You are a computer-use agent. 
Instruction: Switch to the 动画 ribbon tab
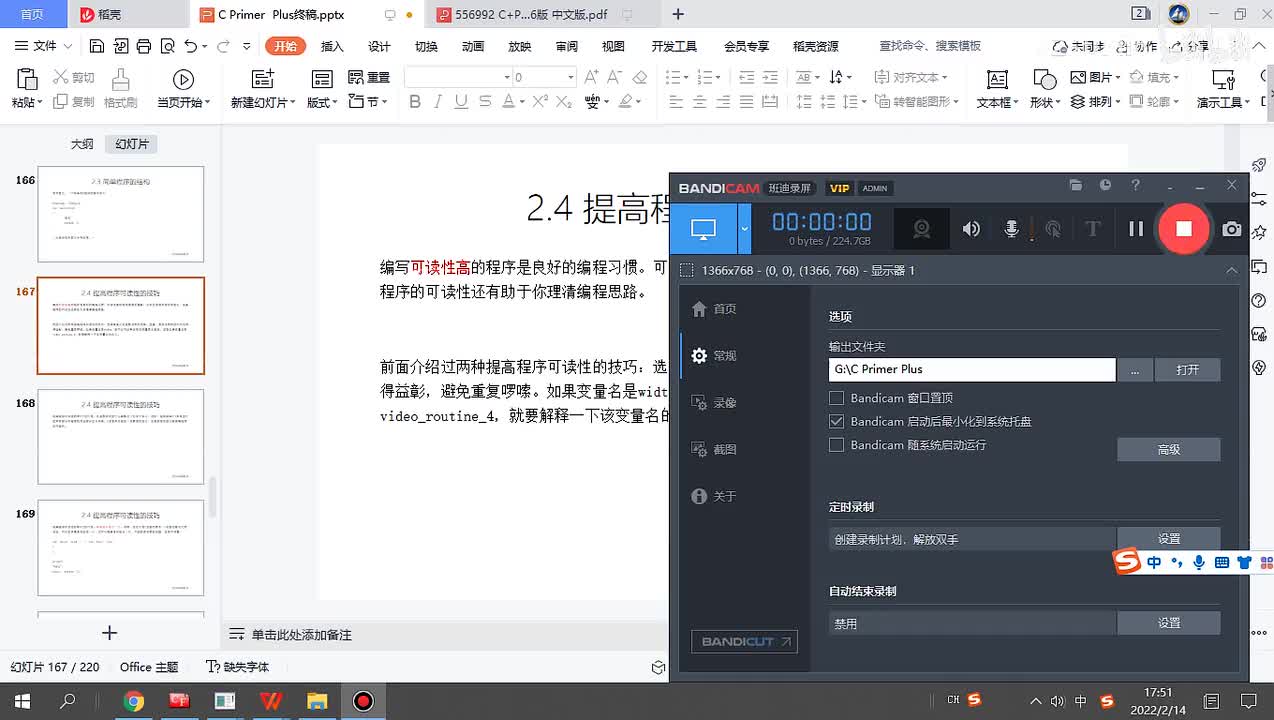[473, 46]
